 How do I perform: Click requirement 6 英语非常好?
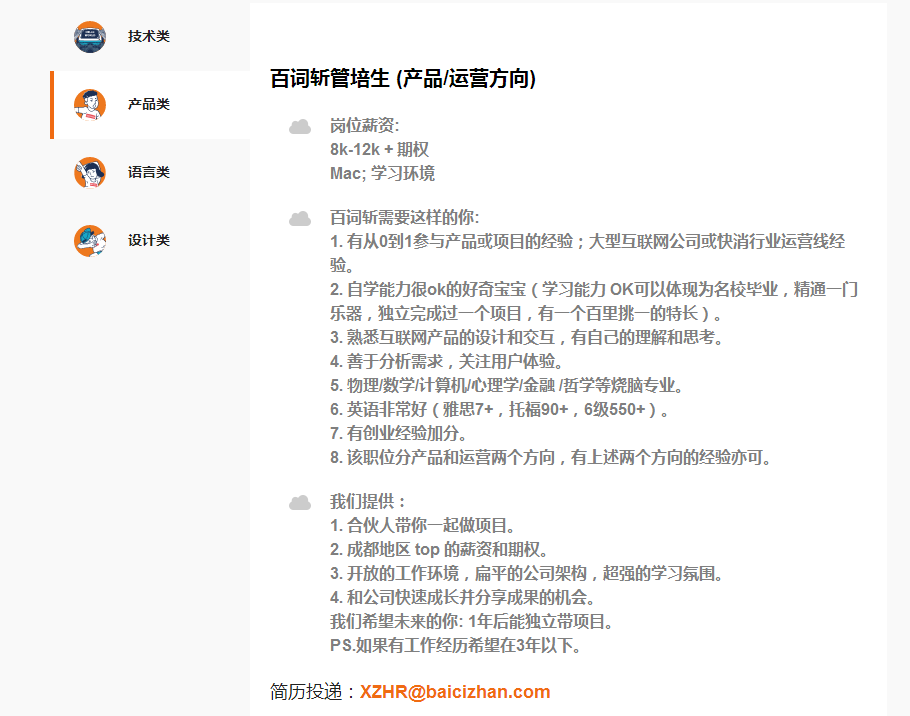(499, 410)
